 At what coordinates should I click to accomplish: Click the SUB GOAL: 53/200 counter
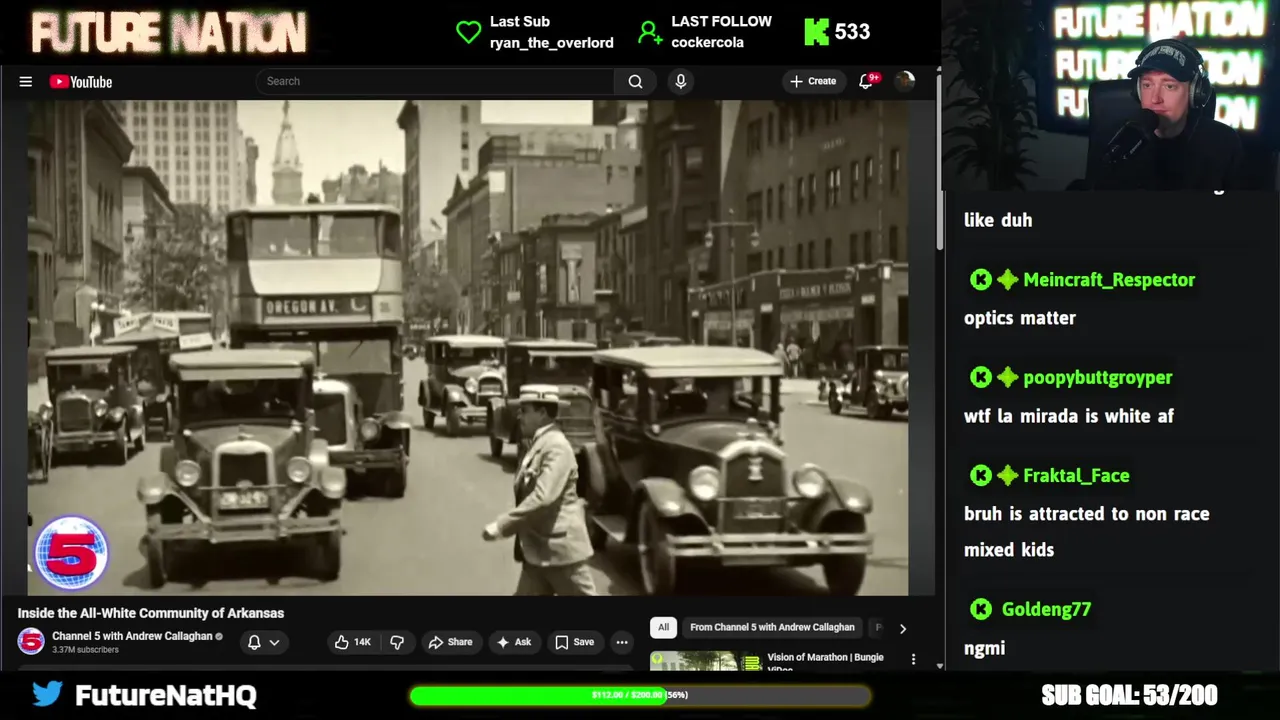[1129, 695]
